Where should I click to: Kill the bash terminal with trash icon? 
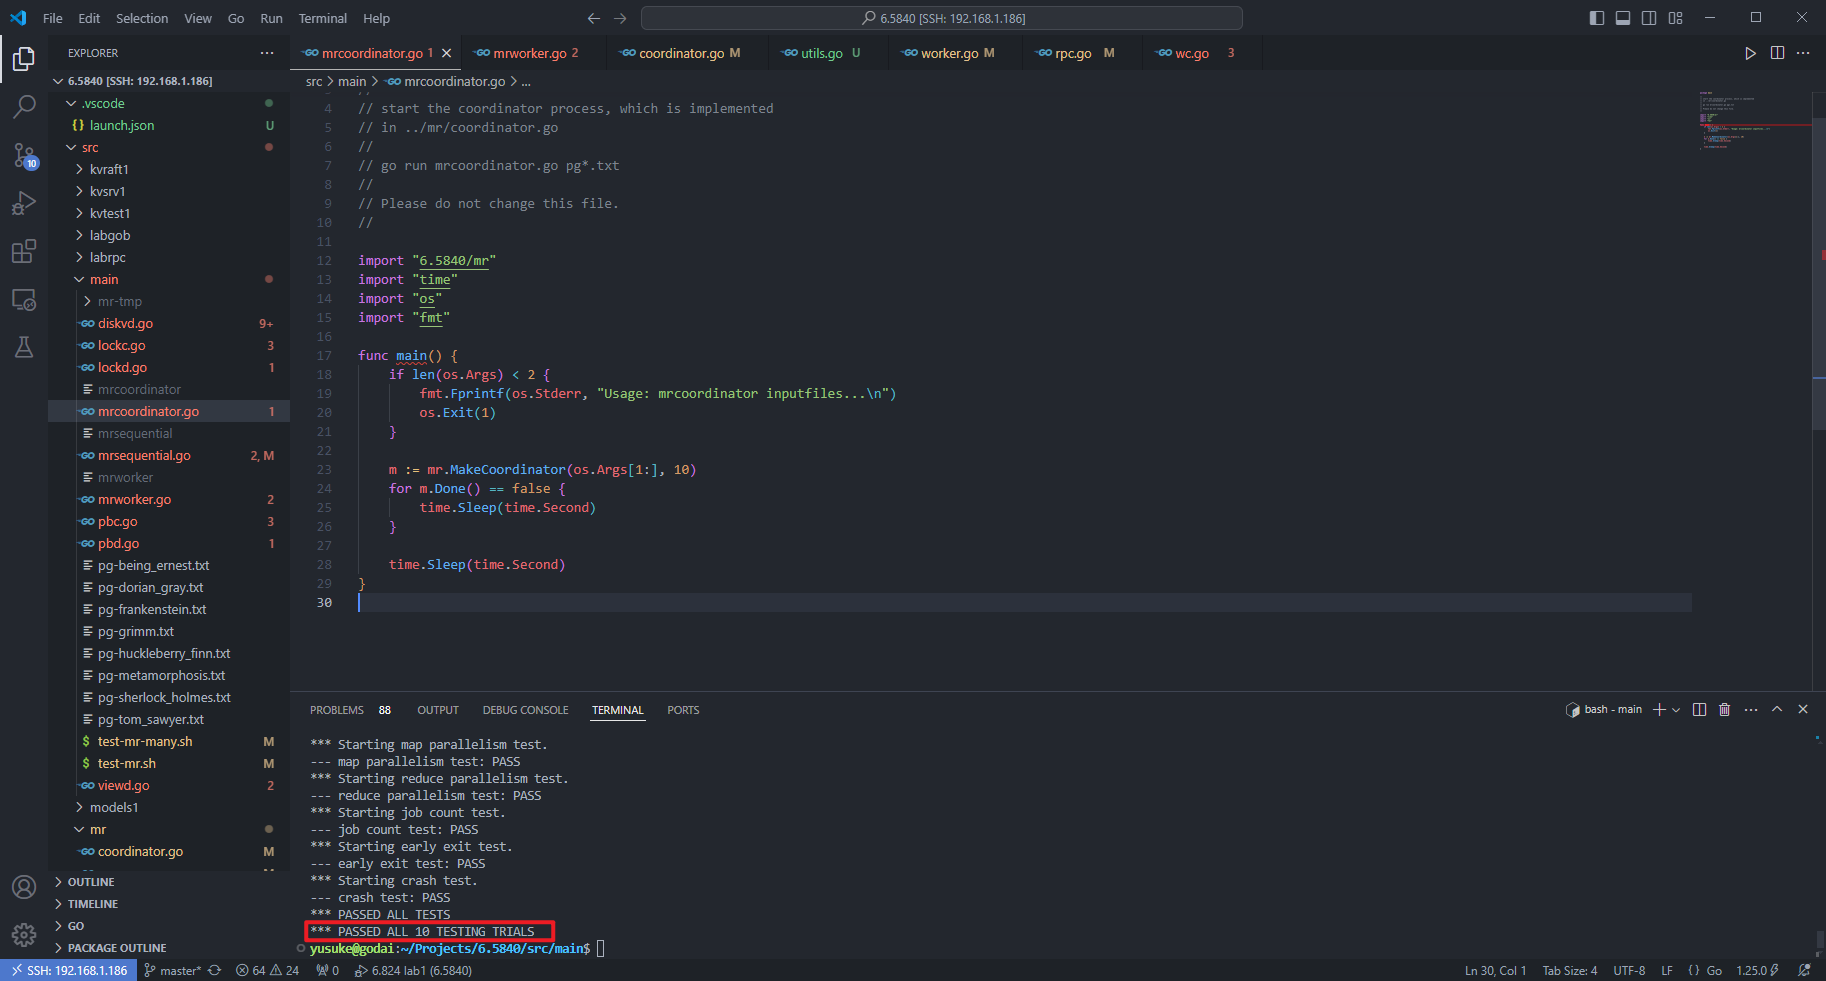[1724, 710]
